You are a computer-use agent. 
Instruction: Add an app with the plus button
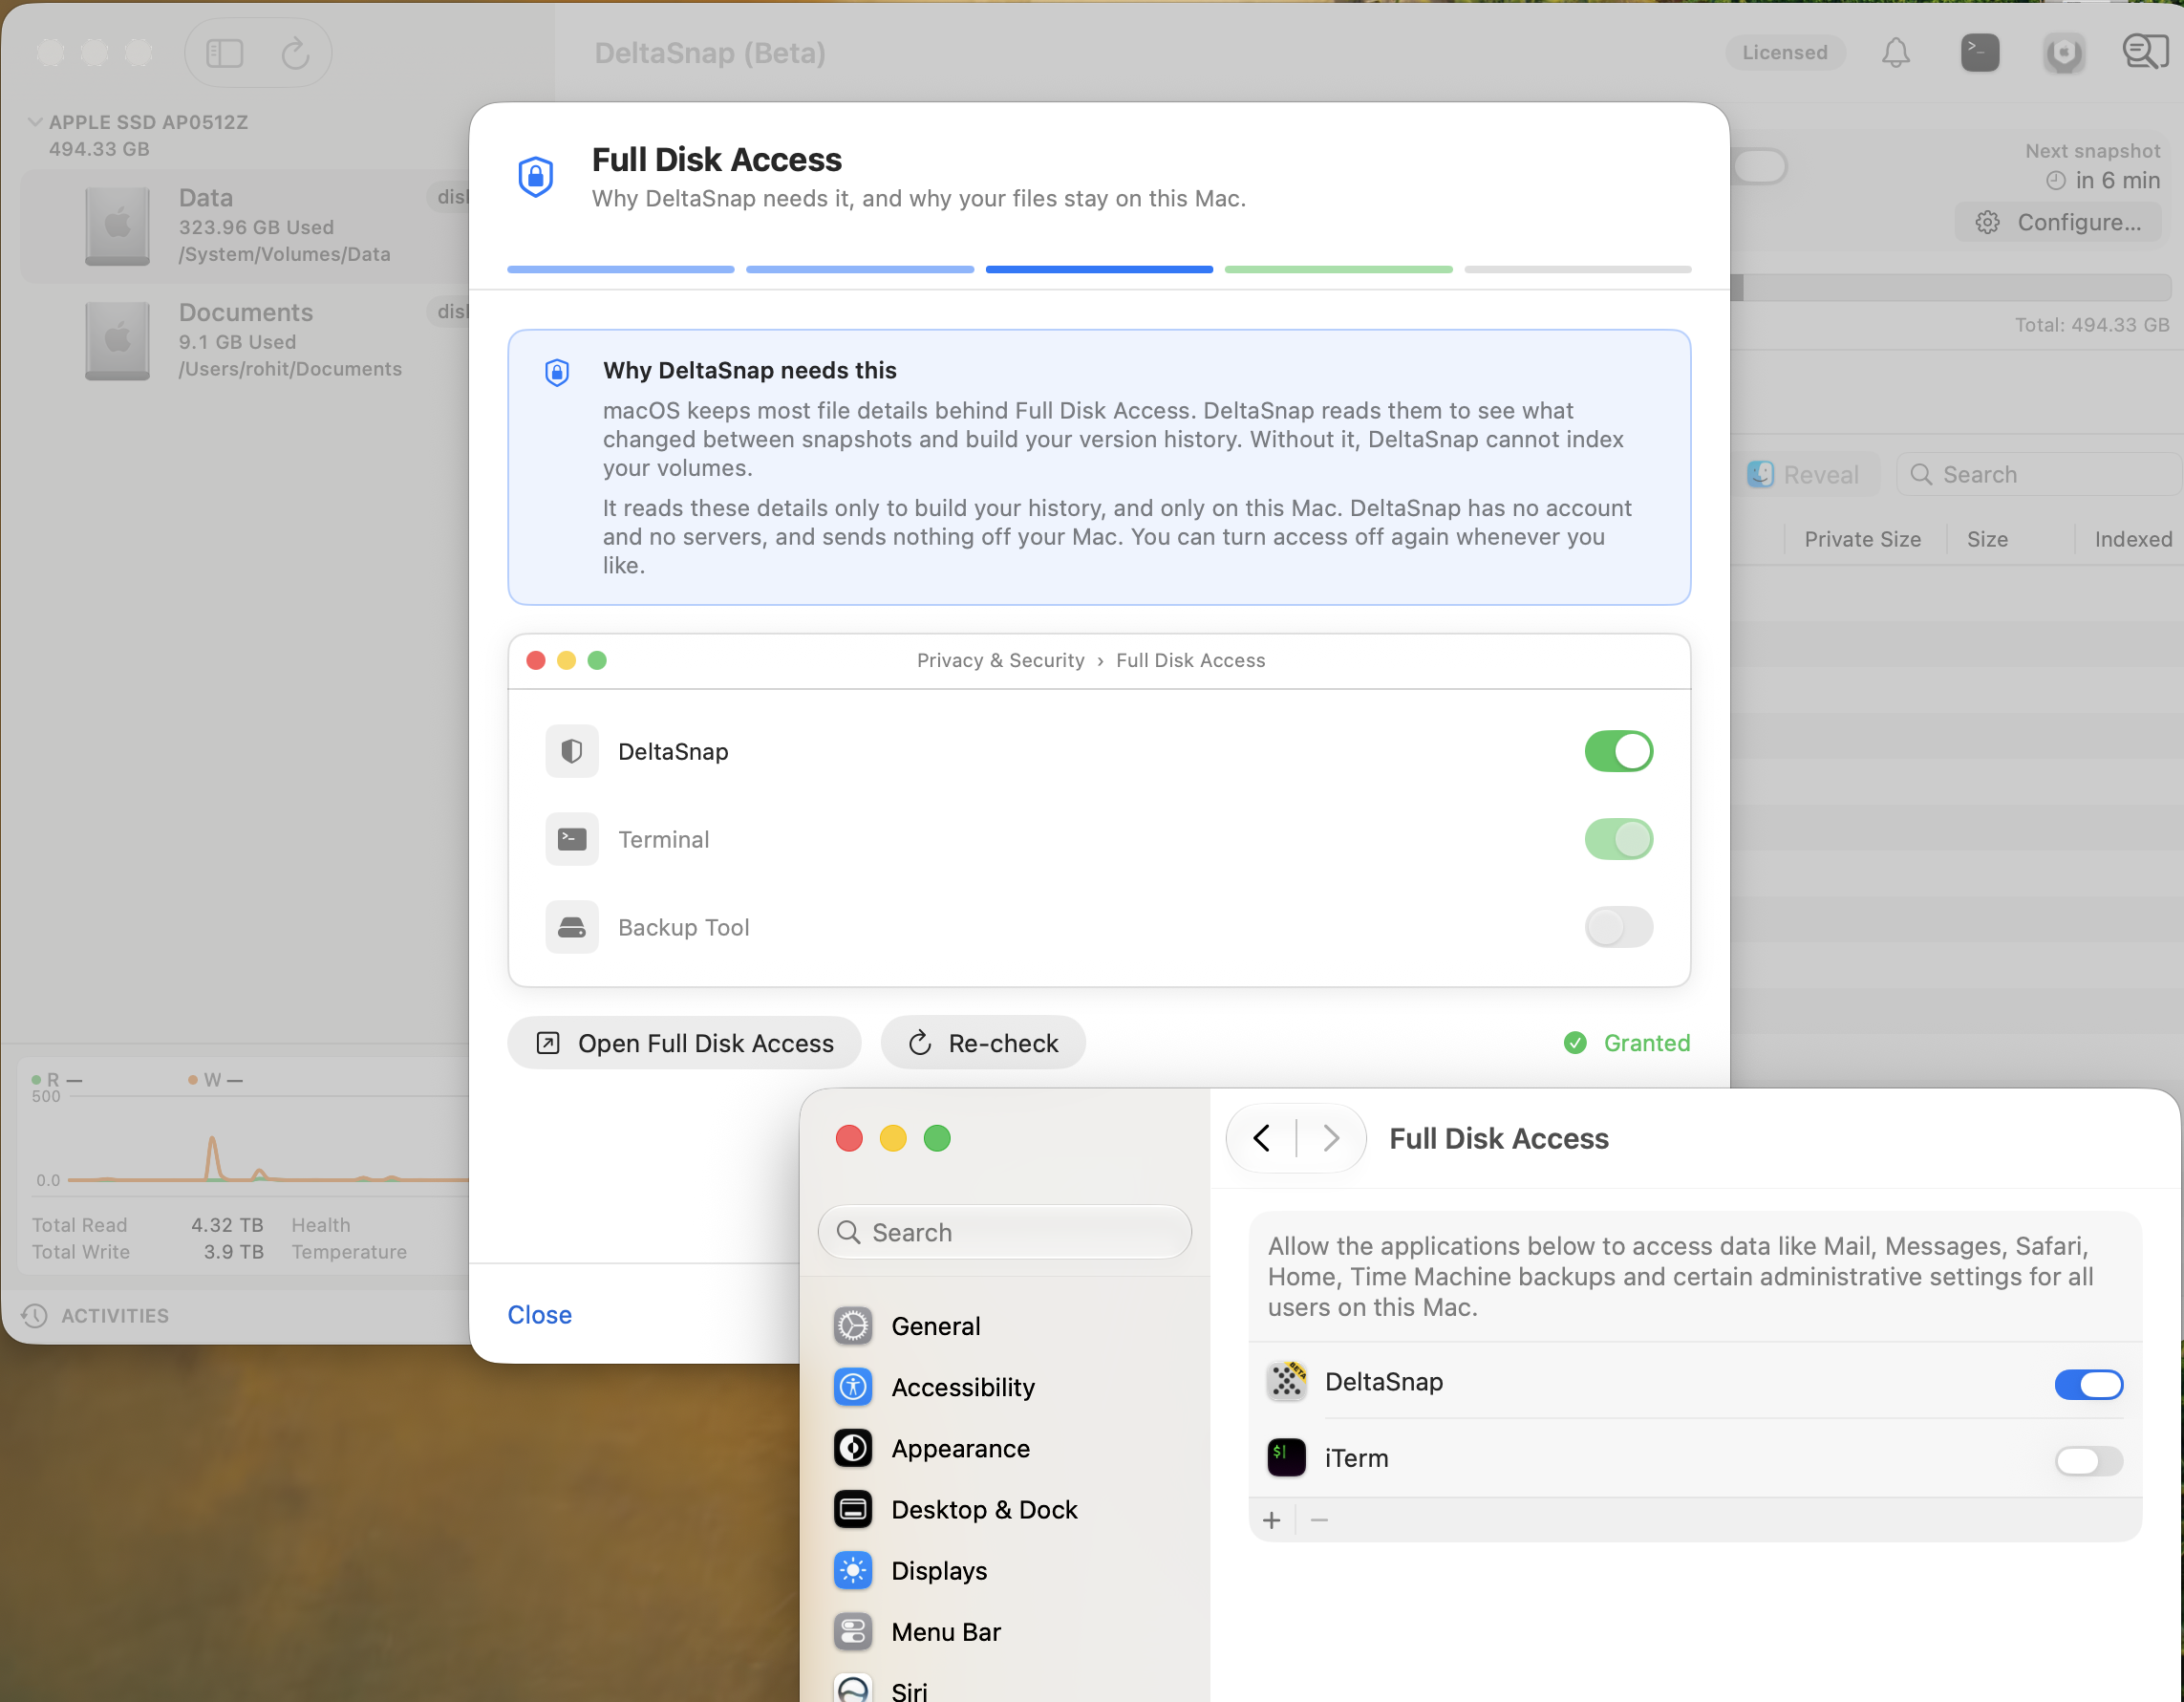pyautogui.click(x=1271, y=1520)
